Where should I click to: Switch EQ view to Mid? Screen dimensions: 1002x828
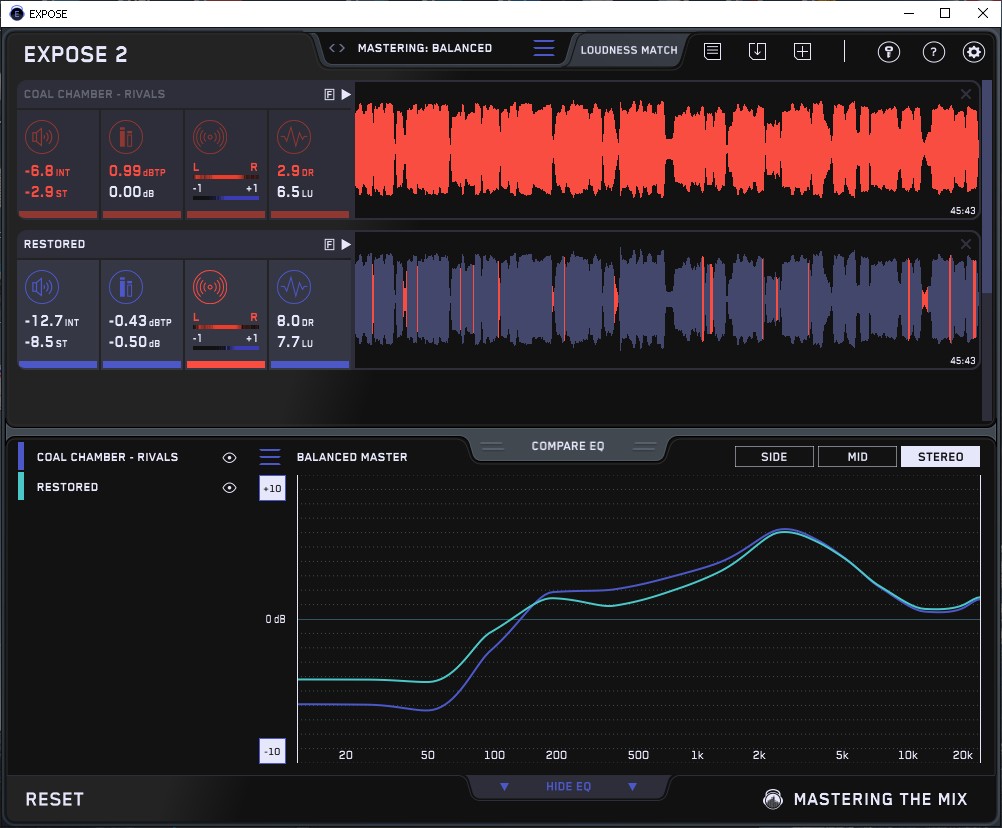[x=857, y=457]
